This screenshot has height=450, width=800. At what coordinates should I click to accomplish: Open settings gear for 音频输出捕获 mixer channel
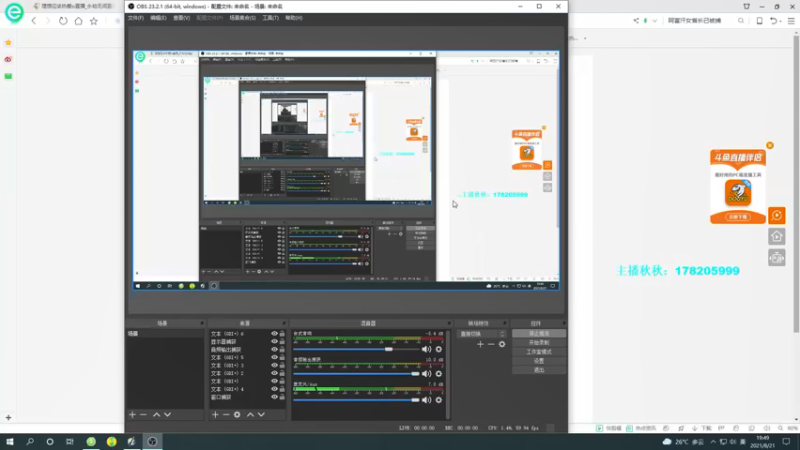pyautogui.click(x=439, y=374)
